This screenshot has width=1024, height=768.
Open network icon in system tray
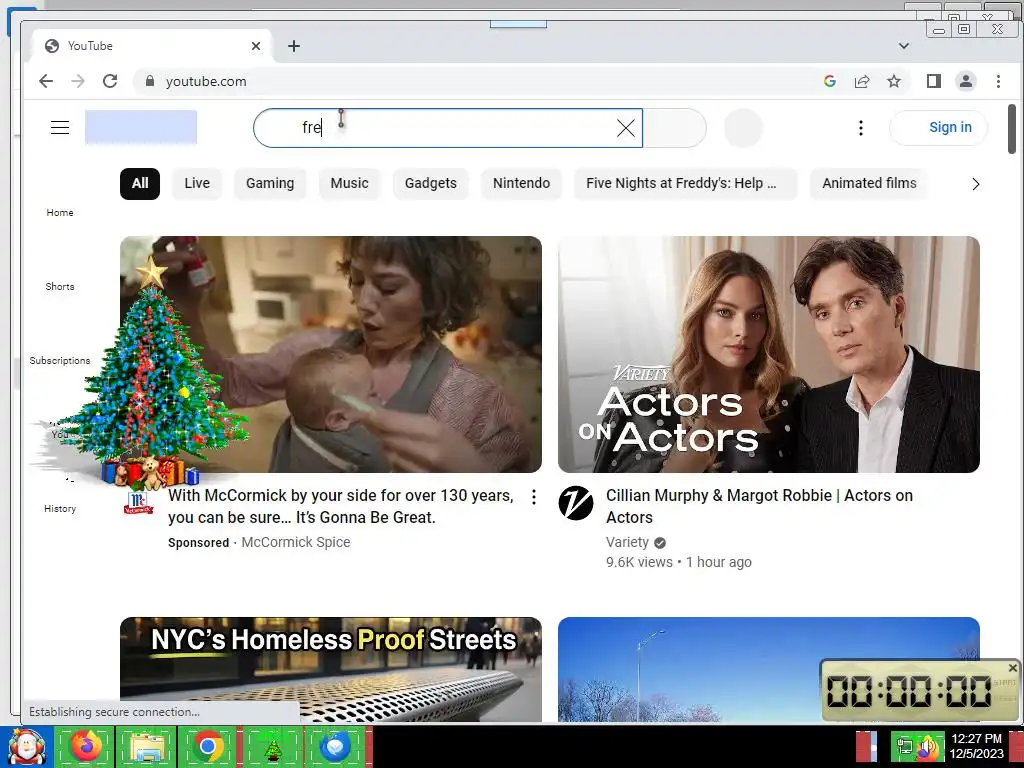(x=905, y=746)
